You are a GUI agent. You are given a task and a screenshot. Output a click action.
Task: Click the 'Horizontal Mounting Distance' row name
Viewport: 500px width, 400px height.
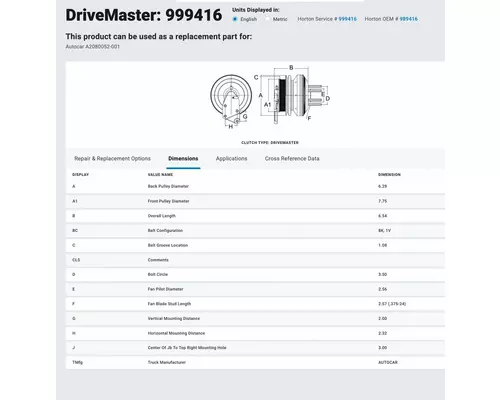[x=176, y=333]
